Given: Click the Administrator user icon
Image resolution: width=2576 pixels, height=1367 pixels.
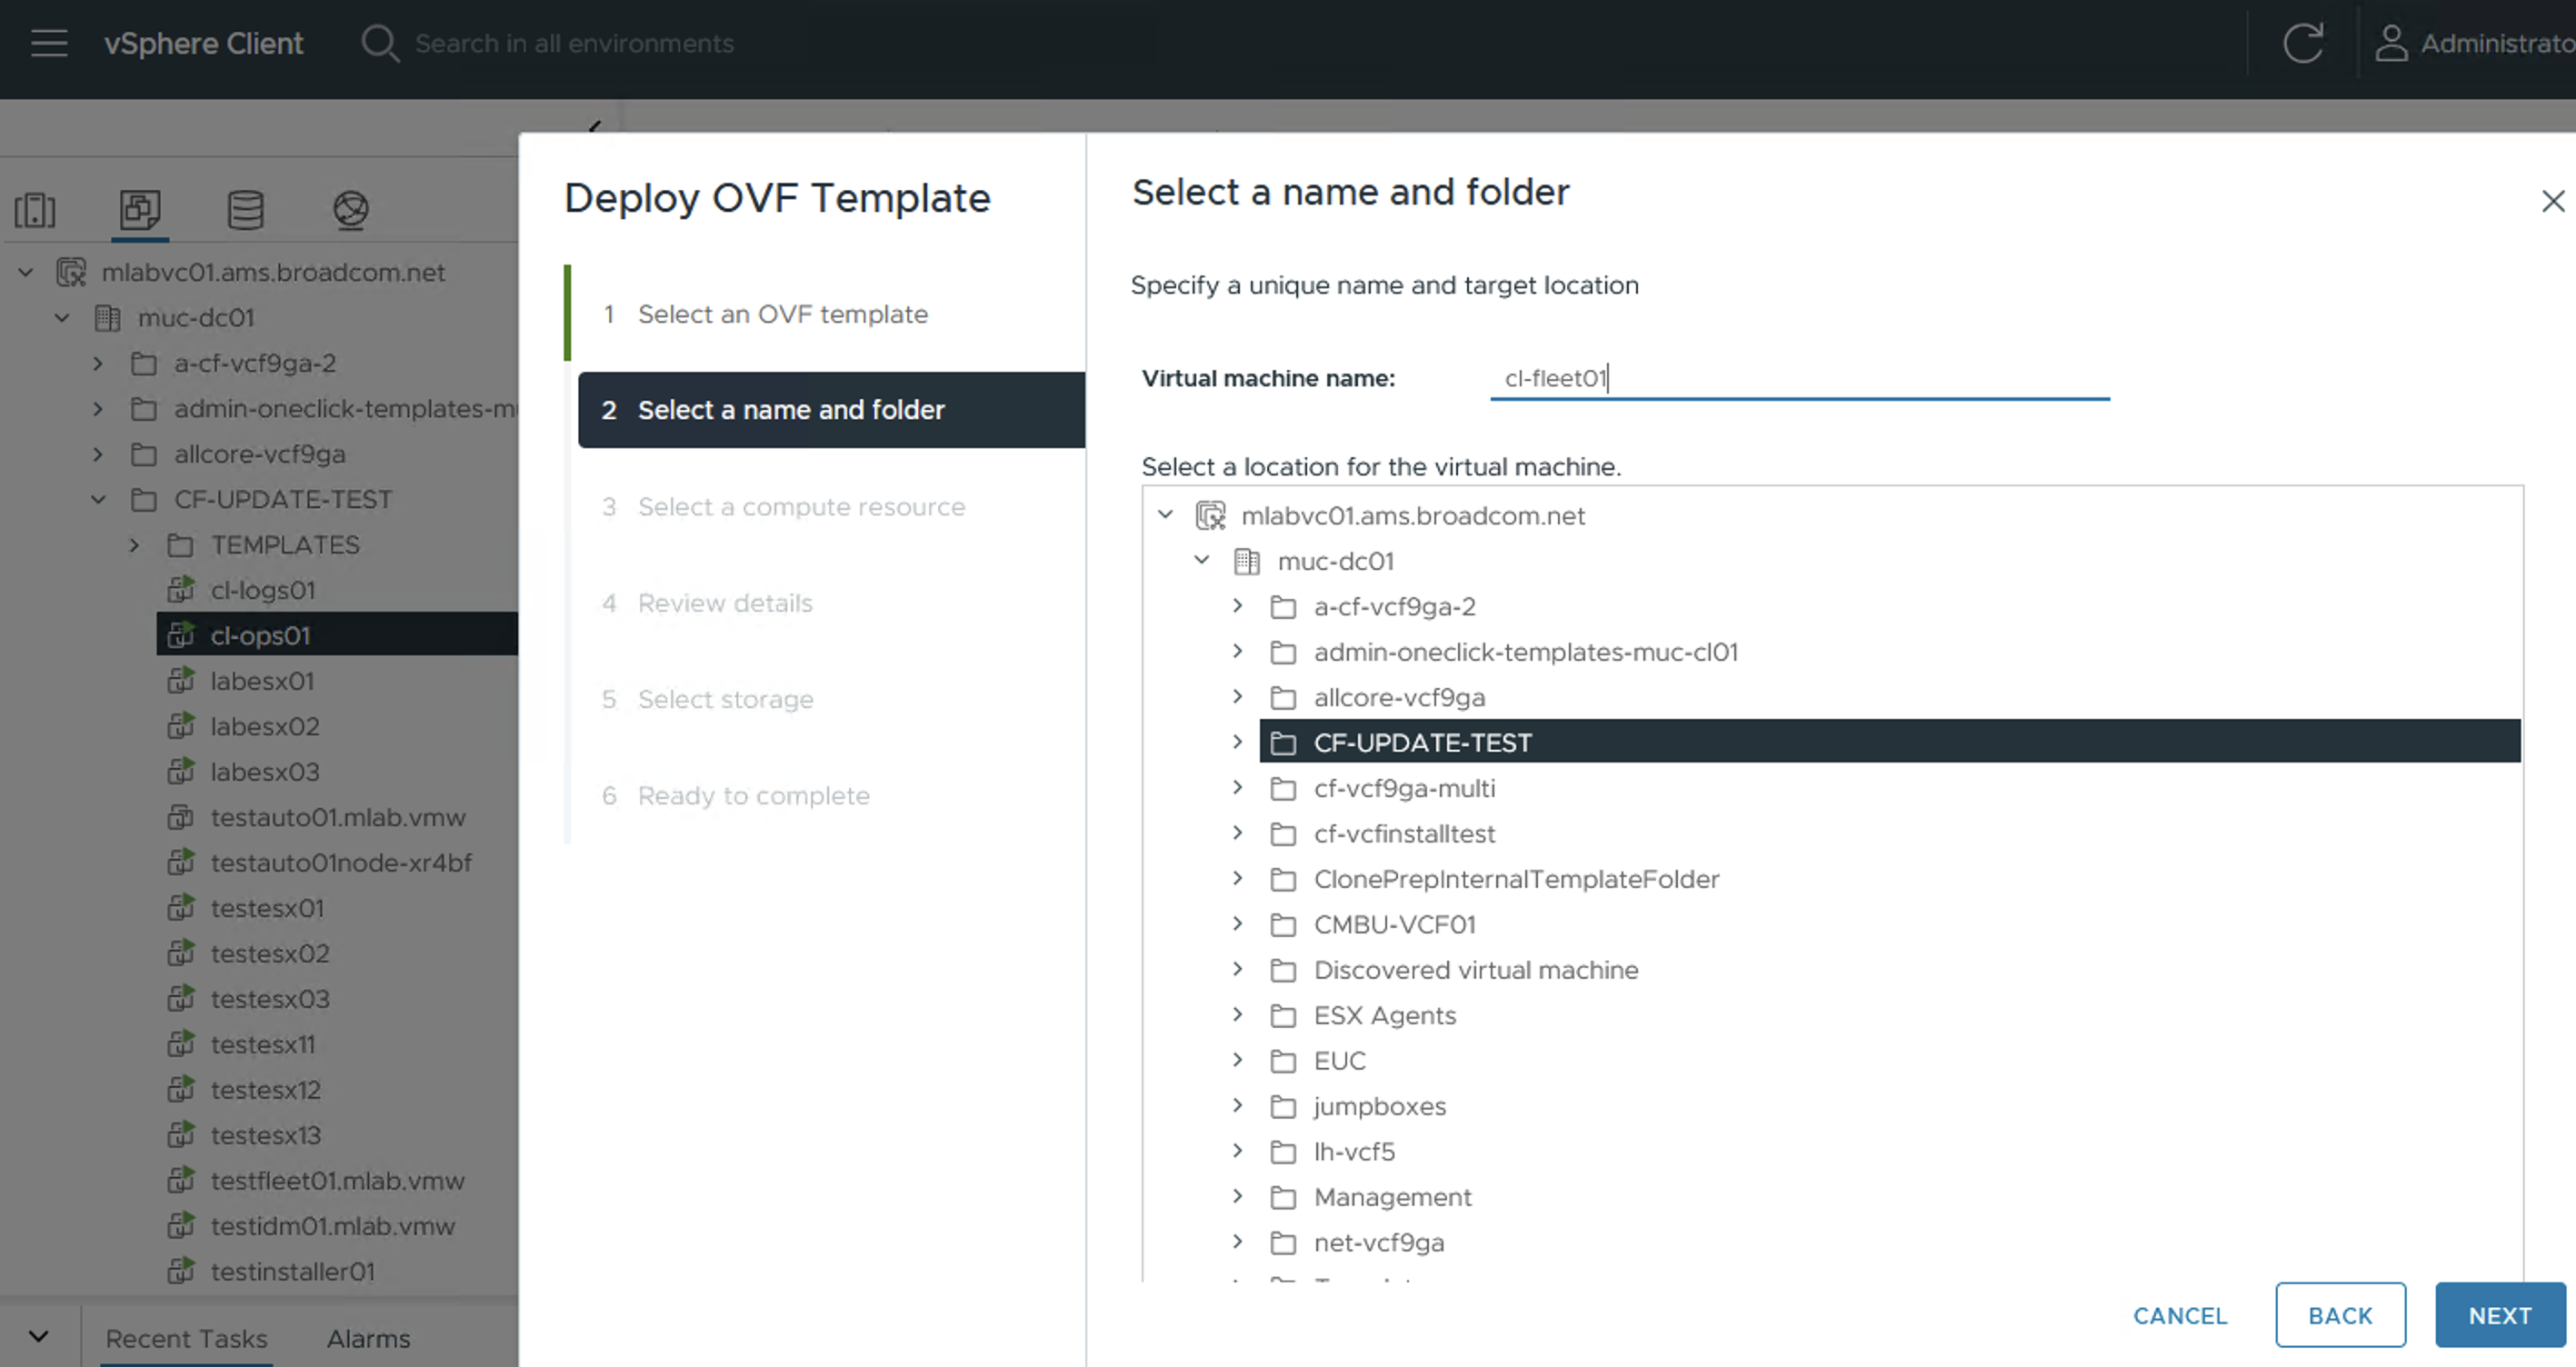Looking at the screenshot, I should [x=2391, y=43].
